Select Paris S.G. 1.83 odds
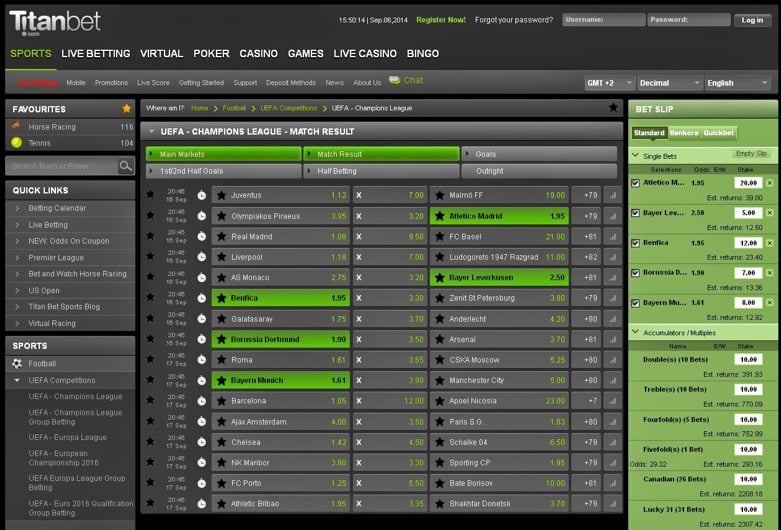The height and width of the screenshot is (530, 781). 499,421
